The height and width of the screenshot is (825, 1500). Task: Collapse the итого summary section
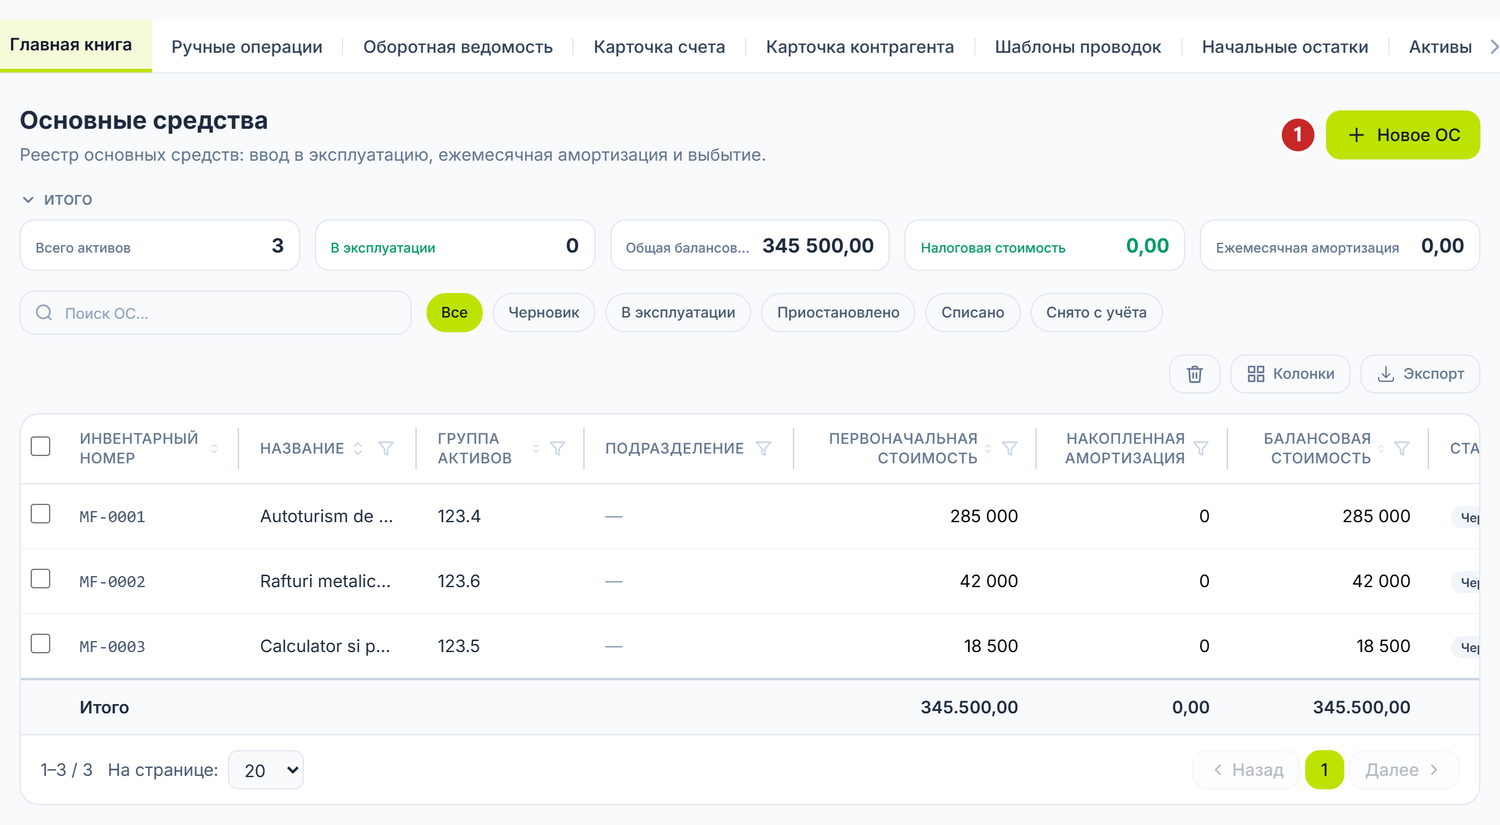[x=57, y=199]
